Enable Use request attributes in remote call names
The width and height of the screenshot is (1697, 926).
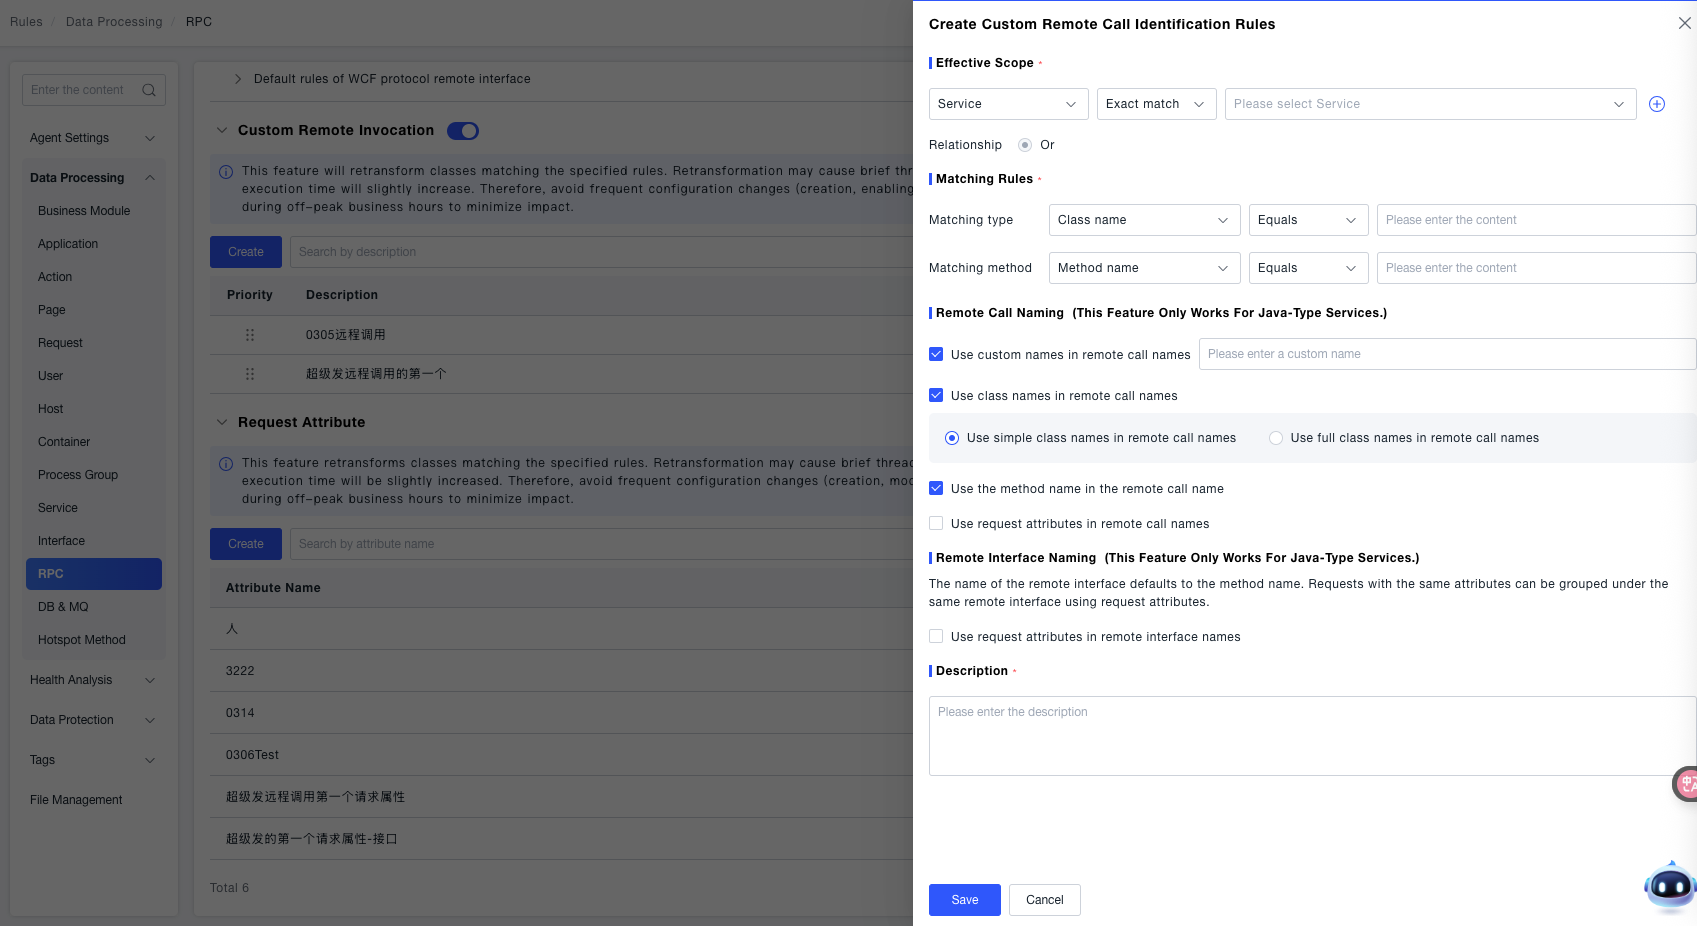point(936,523)
